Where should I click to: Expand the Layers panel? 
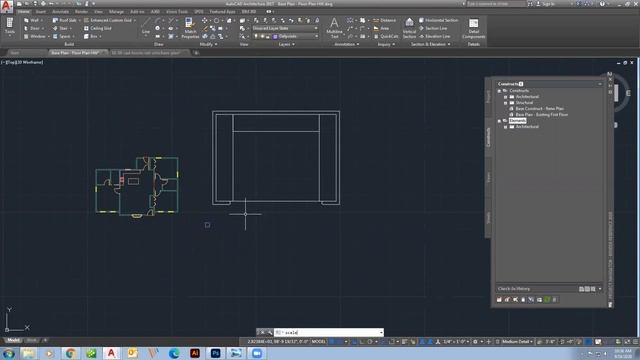coord(287,44)
